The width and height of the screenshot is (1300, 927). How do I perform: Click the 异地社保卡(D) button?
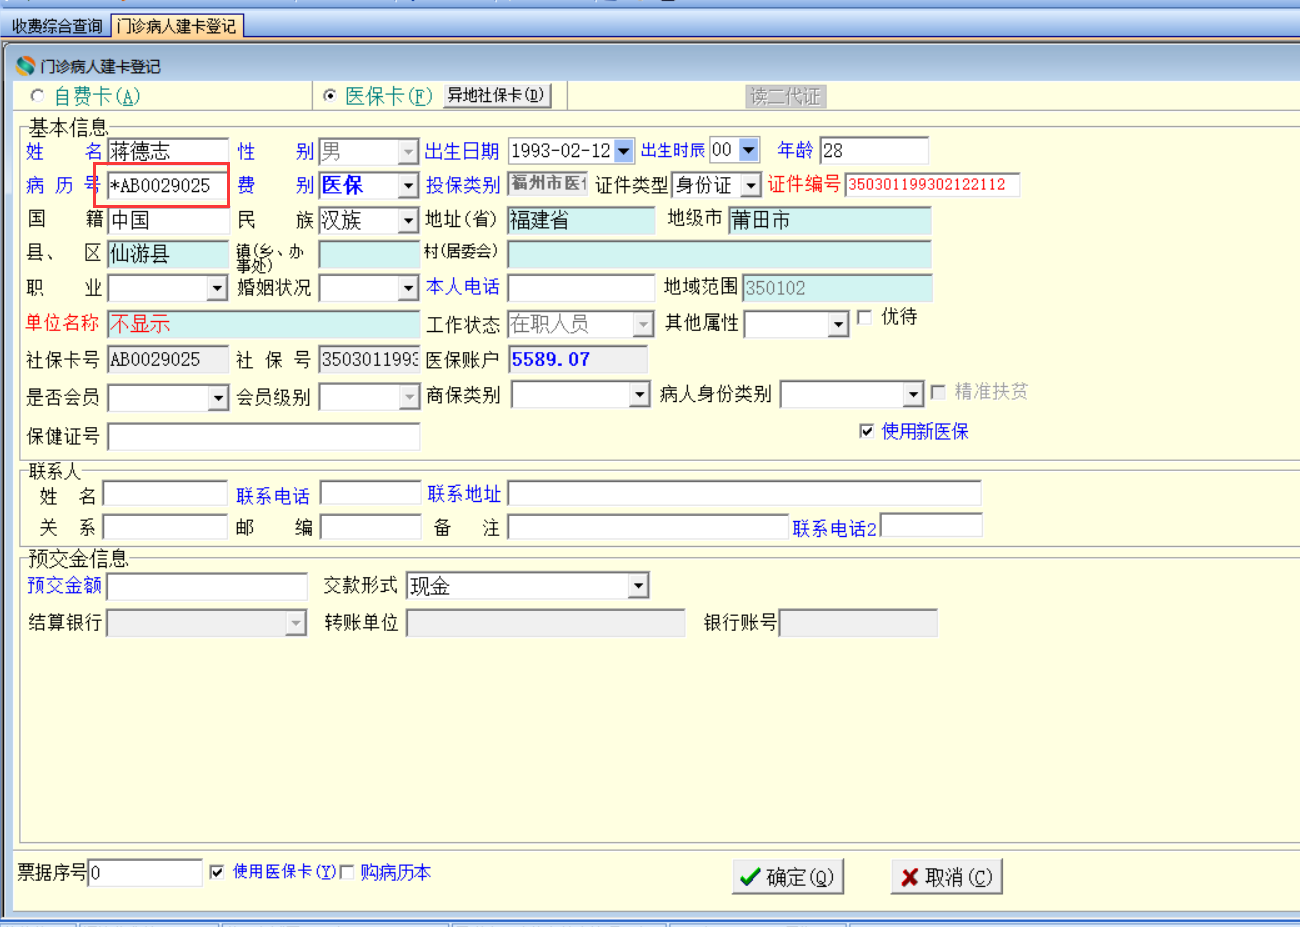coord(496,95)
